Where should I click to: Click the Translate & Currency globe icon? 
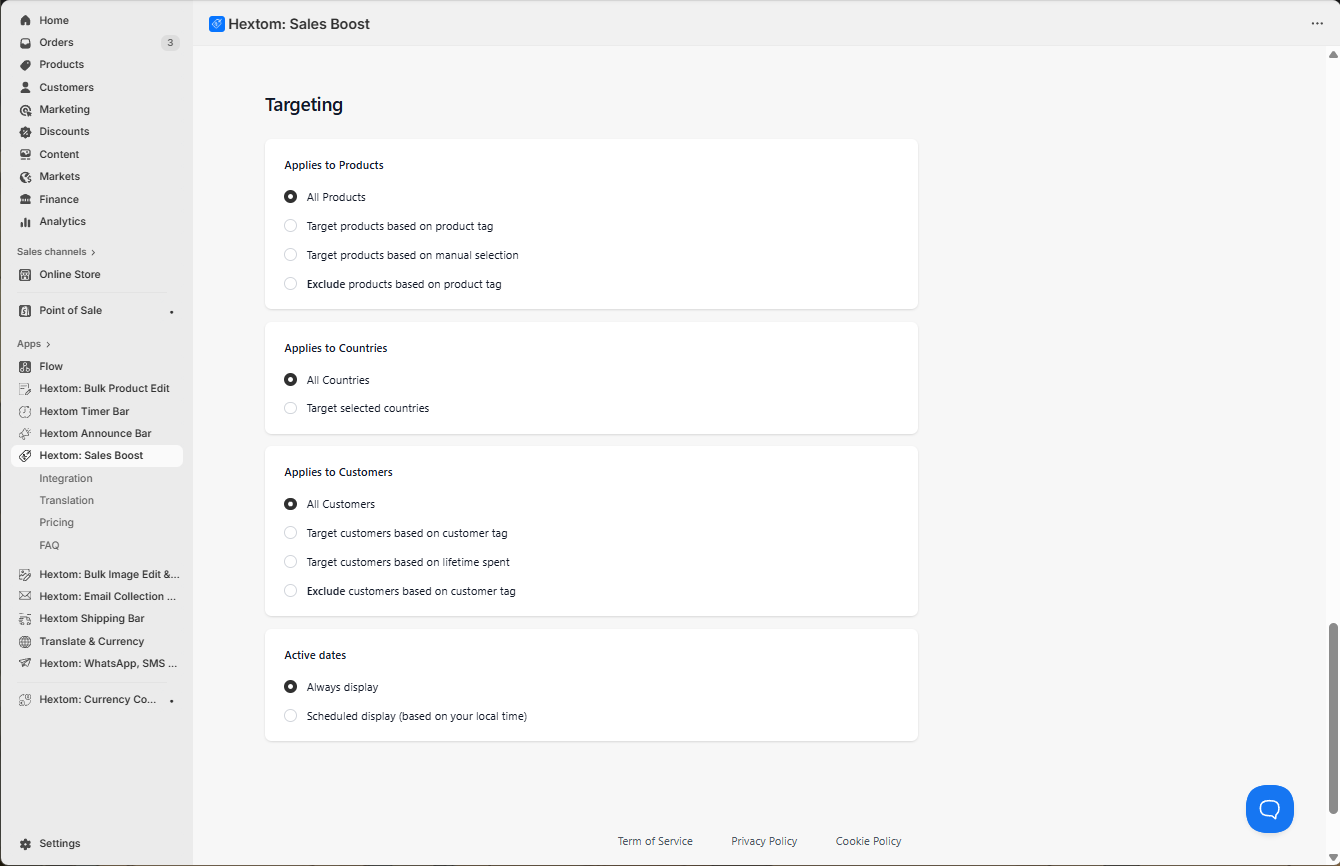point(26,642)
